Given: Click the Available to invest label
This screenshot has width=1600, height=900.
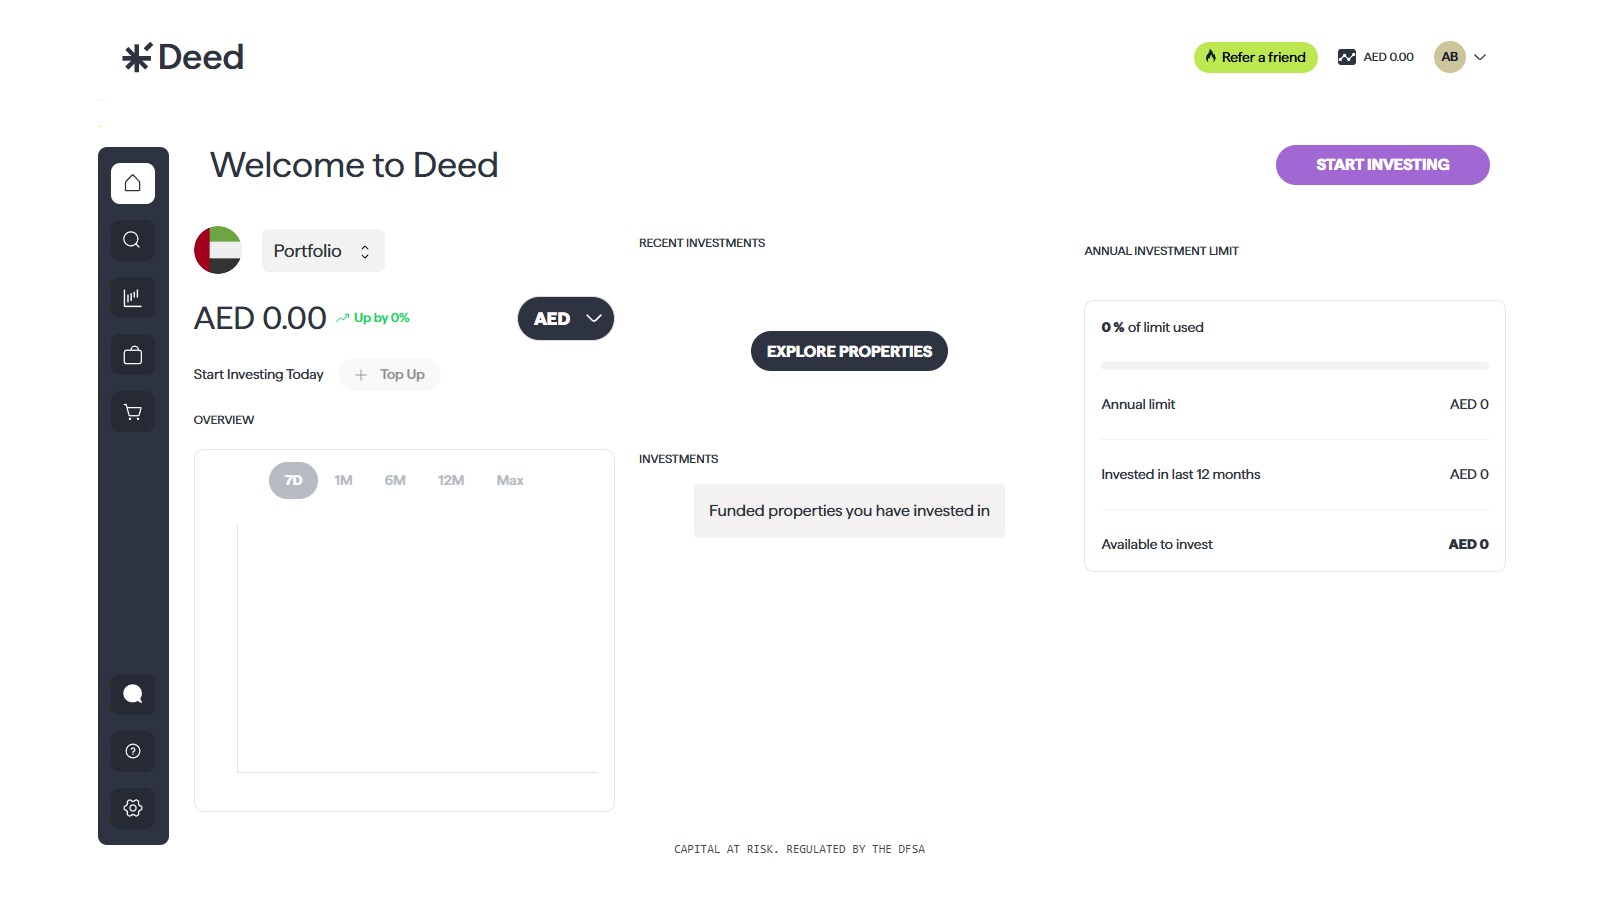Looking at the screenshot, I should [1157, 545].
